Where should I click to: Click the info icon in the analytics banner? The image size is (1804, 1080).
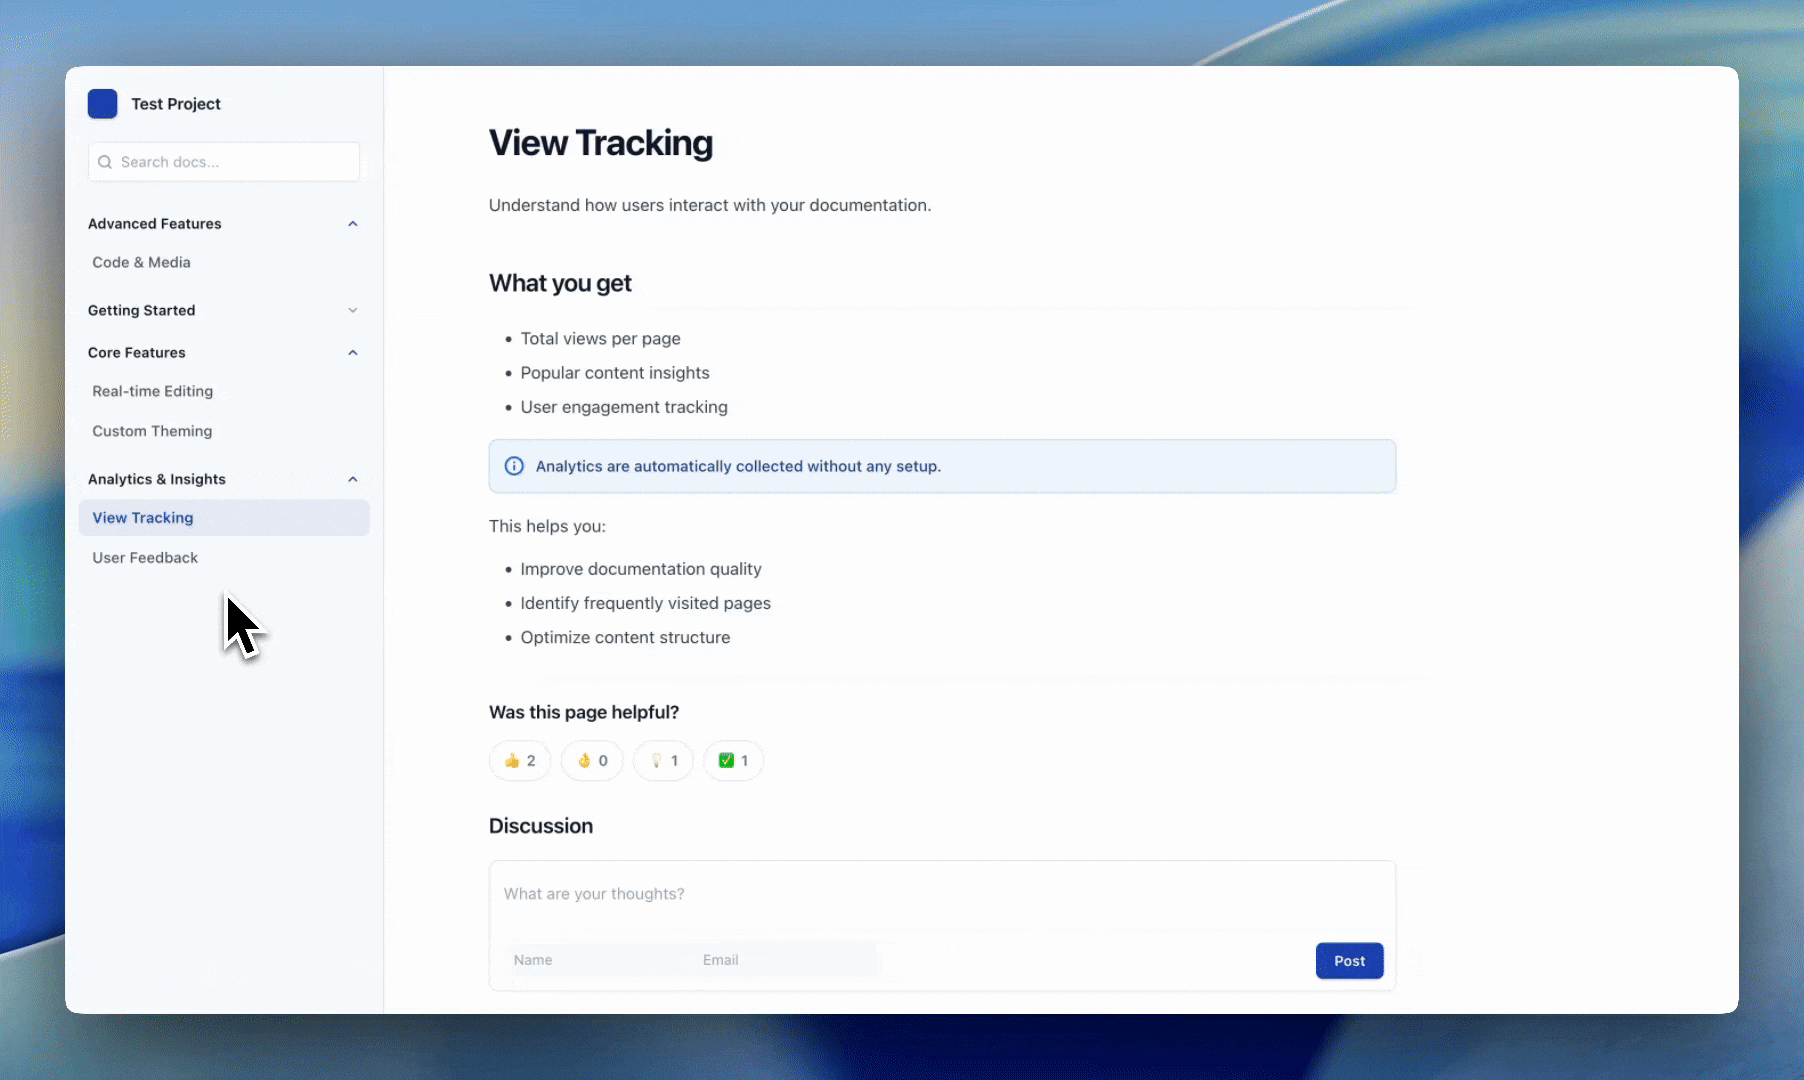[513, 465]
